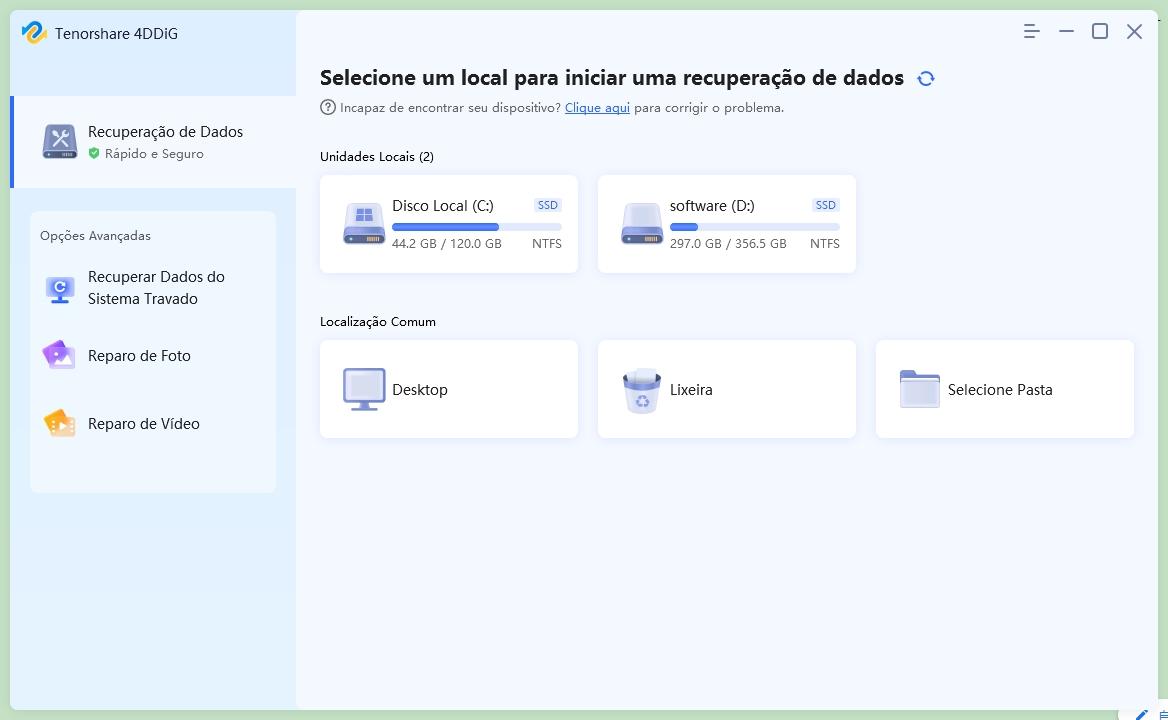Image resolution: width=1168 pixels, height=720 pixels.
Task: Open Reparo de Foto option
Action: click(x=139, y=356)
